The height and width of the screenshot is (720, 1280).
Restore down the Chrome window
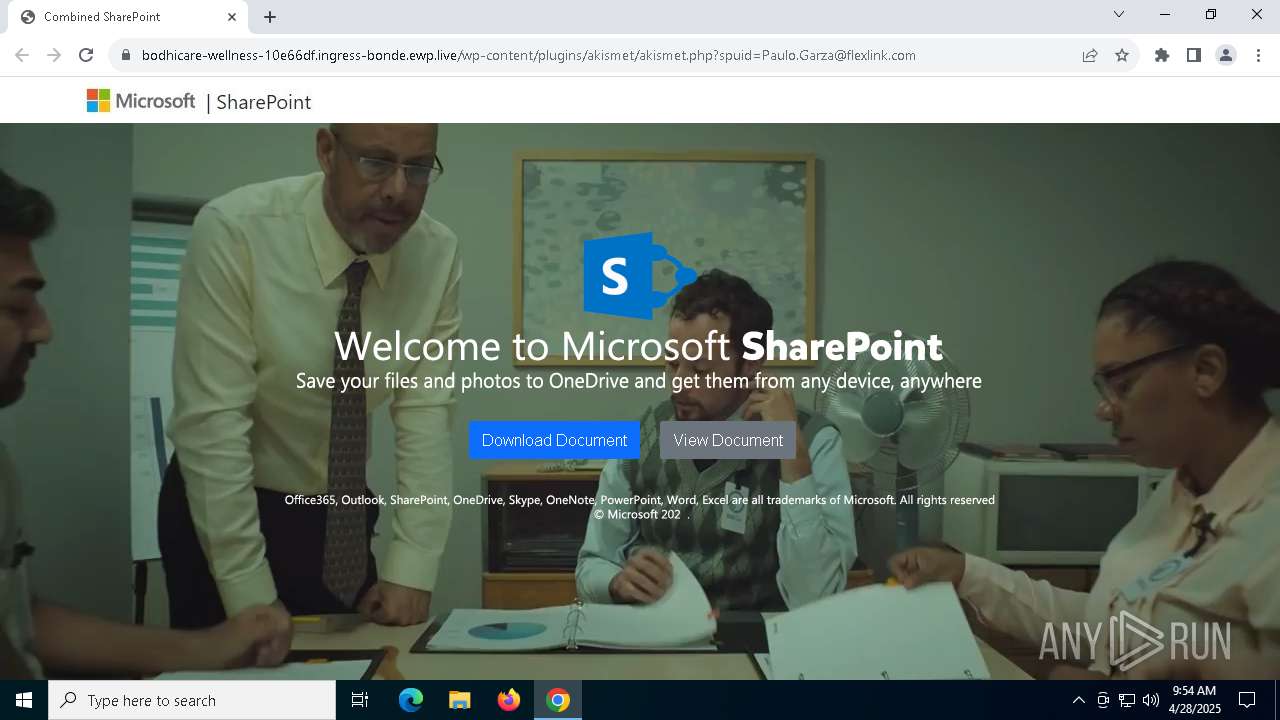click(x=1211, y=14)
